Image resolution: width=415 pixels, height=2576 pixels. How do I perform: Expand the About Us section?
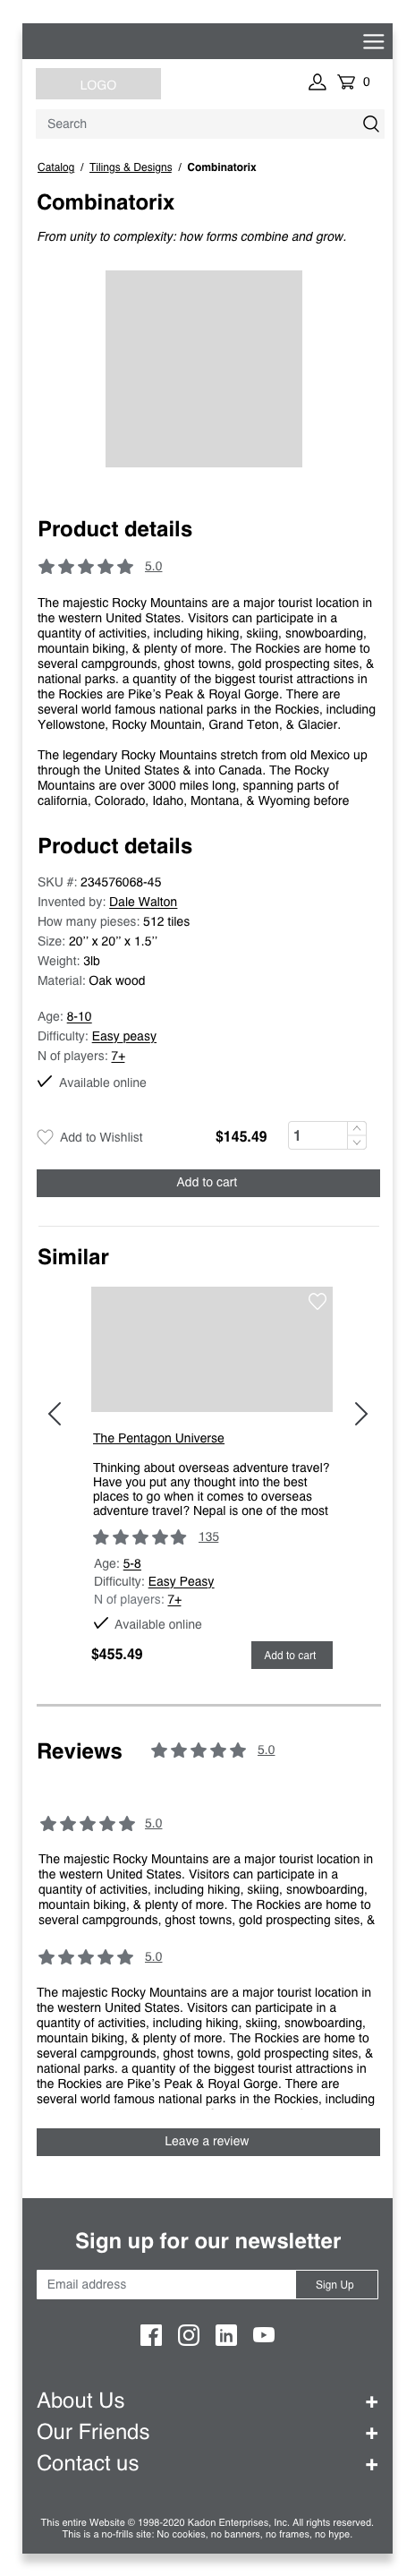371,2402
